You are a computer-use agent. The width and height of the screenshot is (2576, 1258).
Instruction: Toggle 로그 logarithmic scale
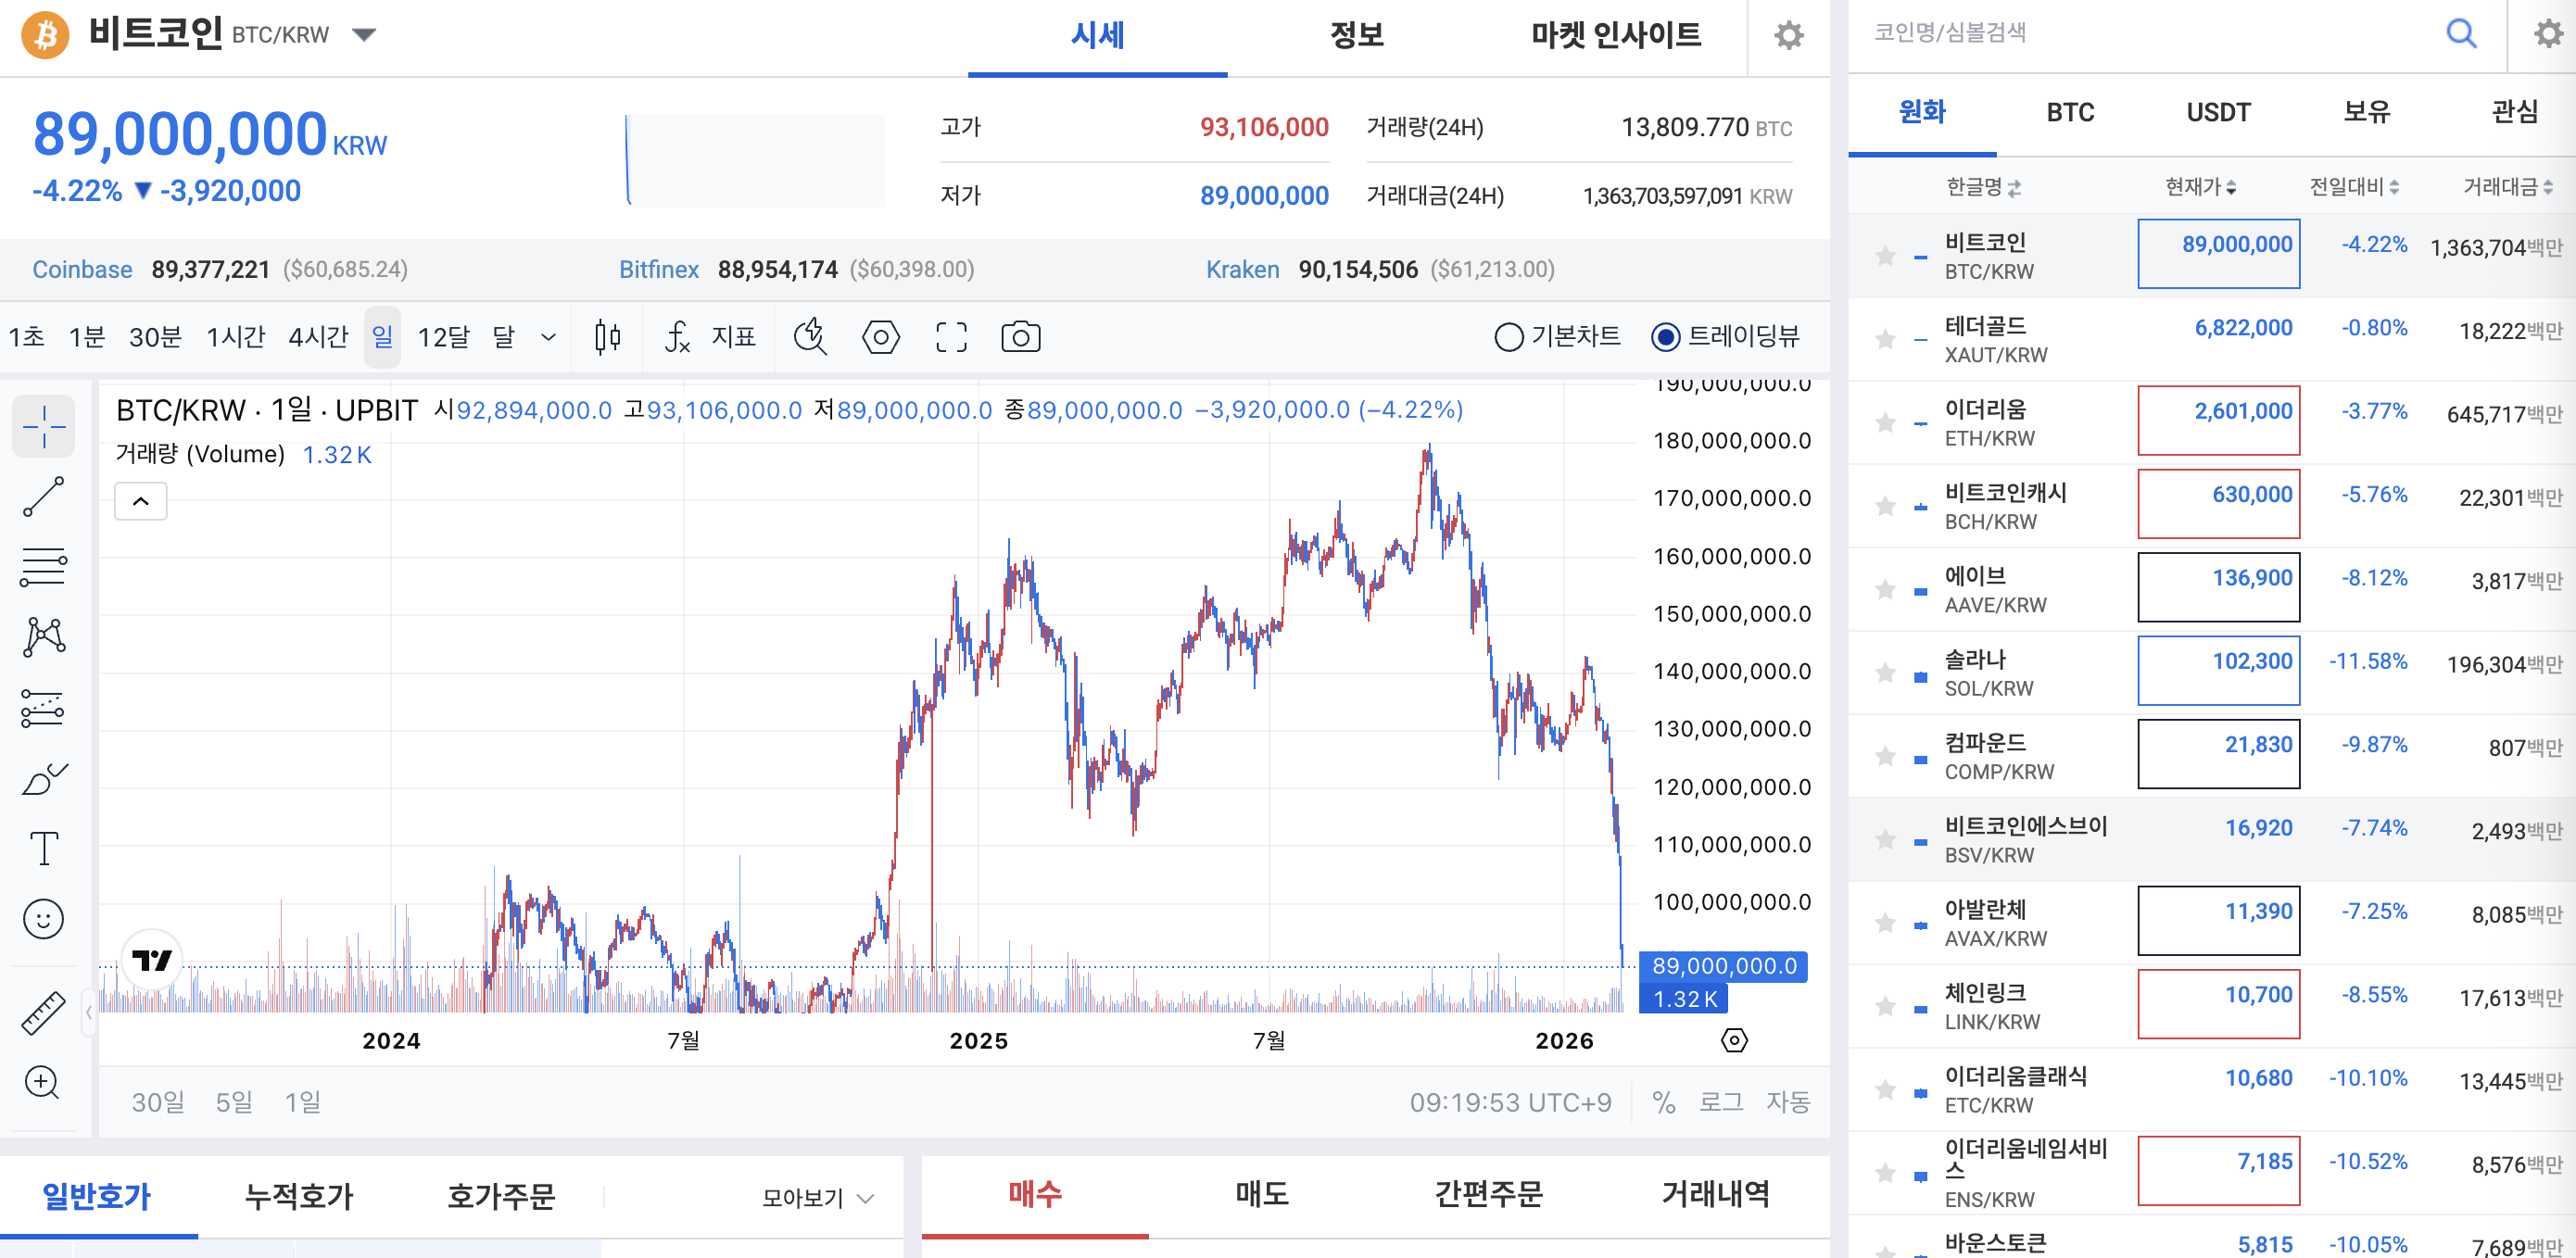point(1721,1102)
